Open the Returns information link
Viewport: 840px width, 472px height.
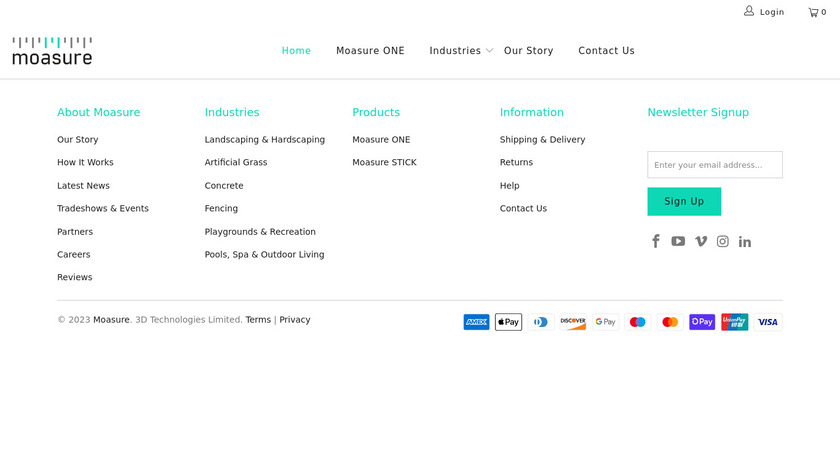(516, 162)
